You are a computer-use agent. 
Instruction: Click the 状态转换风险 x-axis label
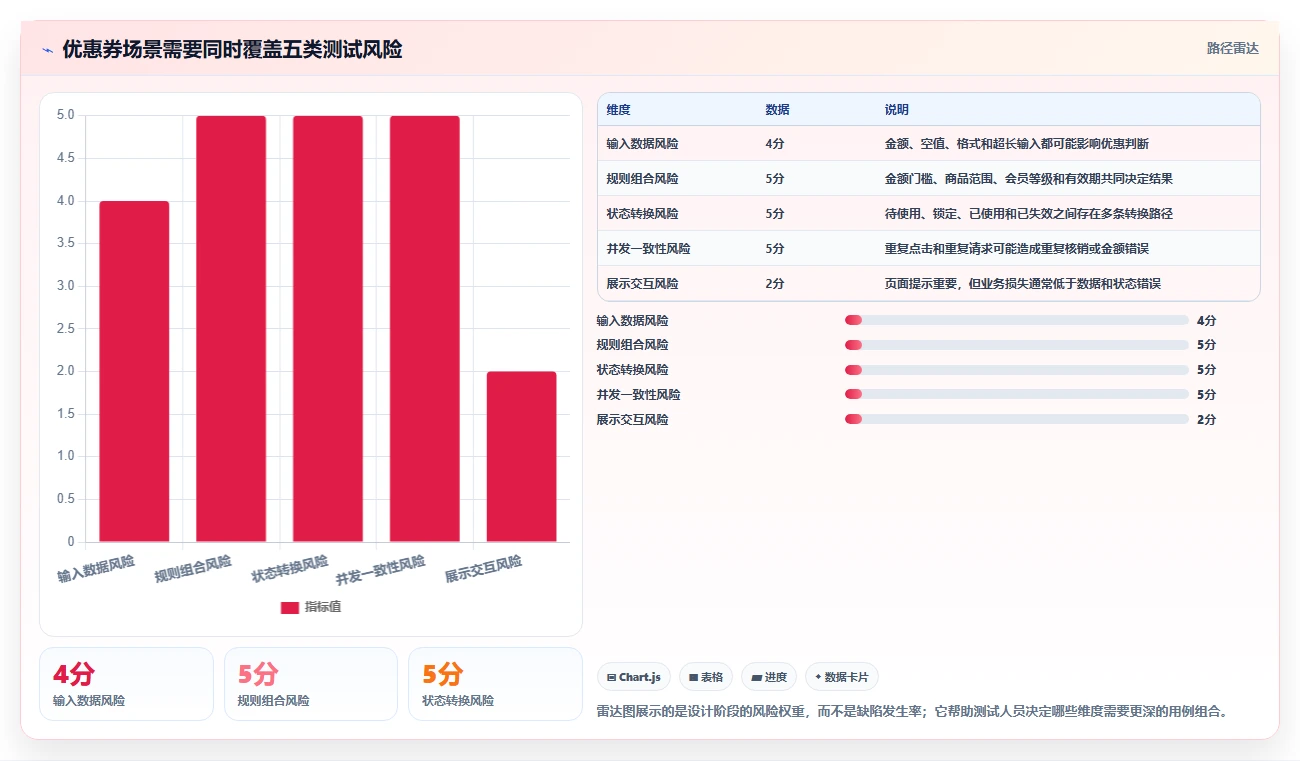(x=290, y=570)
